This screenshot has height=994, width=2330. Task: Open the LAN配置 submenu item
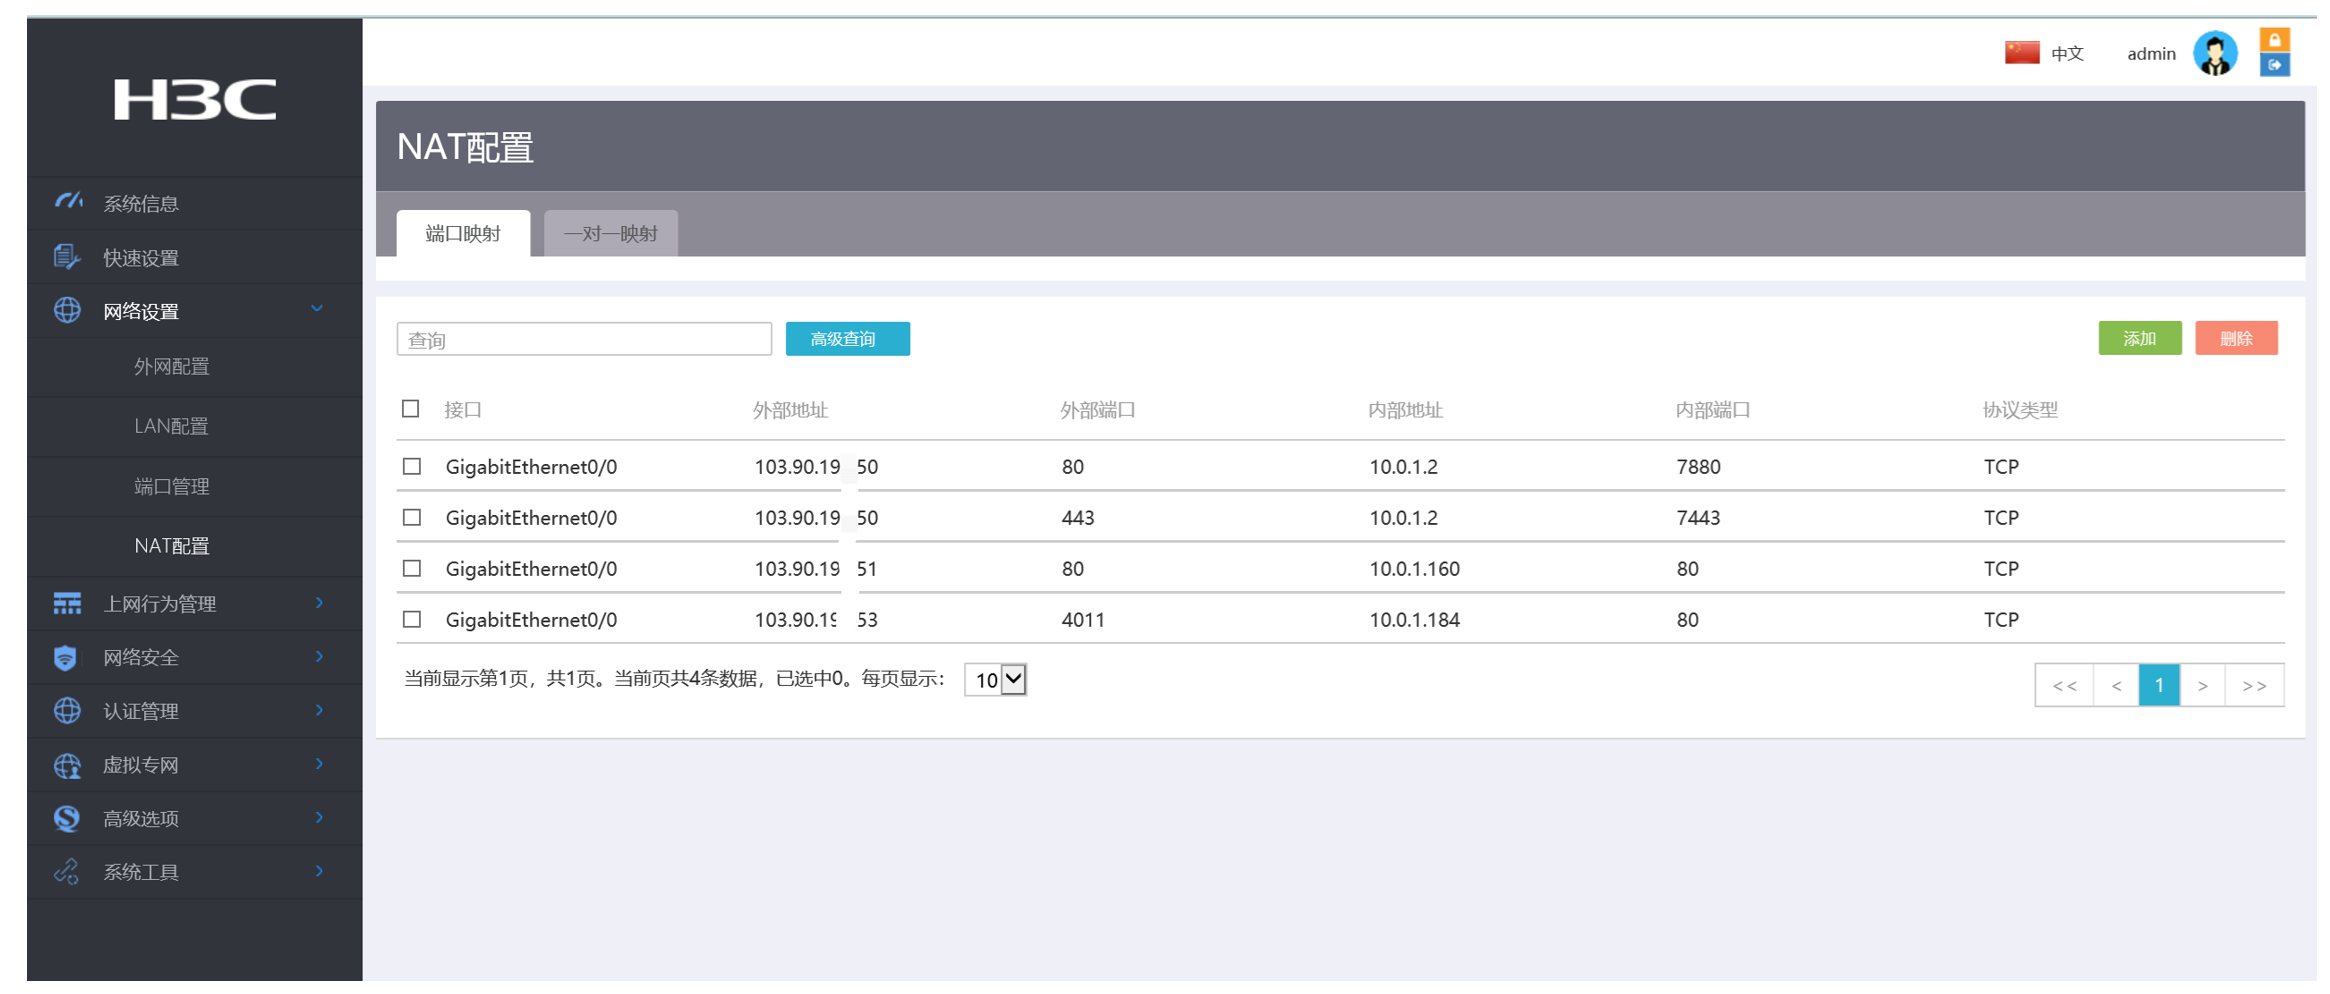click(x=171, y=426)
